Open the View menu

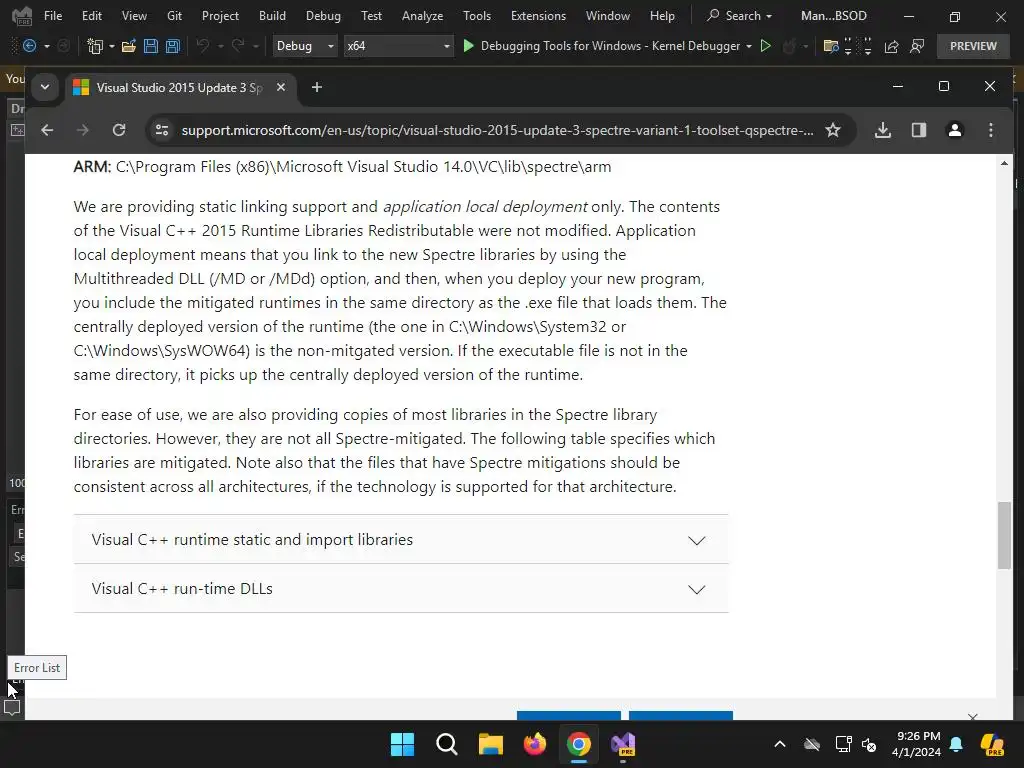point(134,15)
